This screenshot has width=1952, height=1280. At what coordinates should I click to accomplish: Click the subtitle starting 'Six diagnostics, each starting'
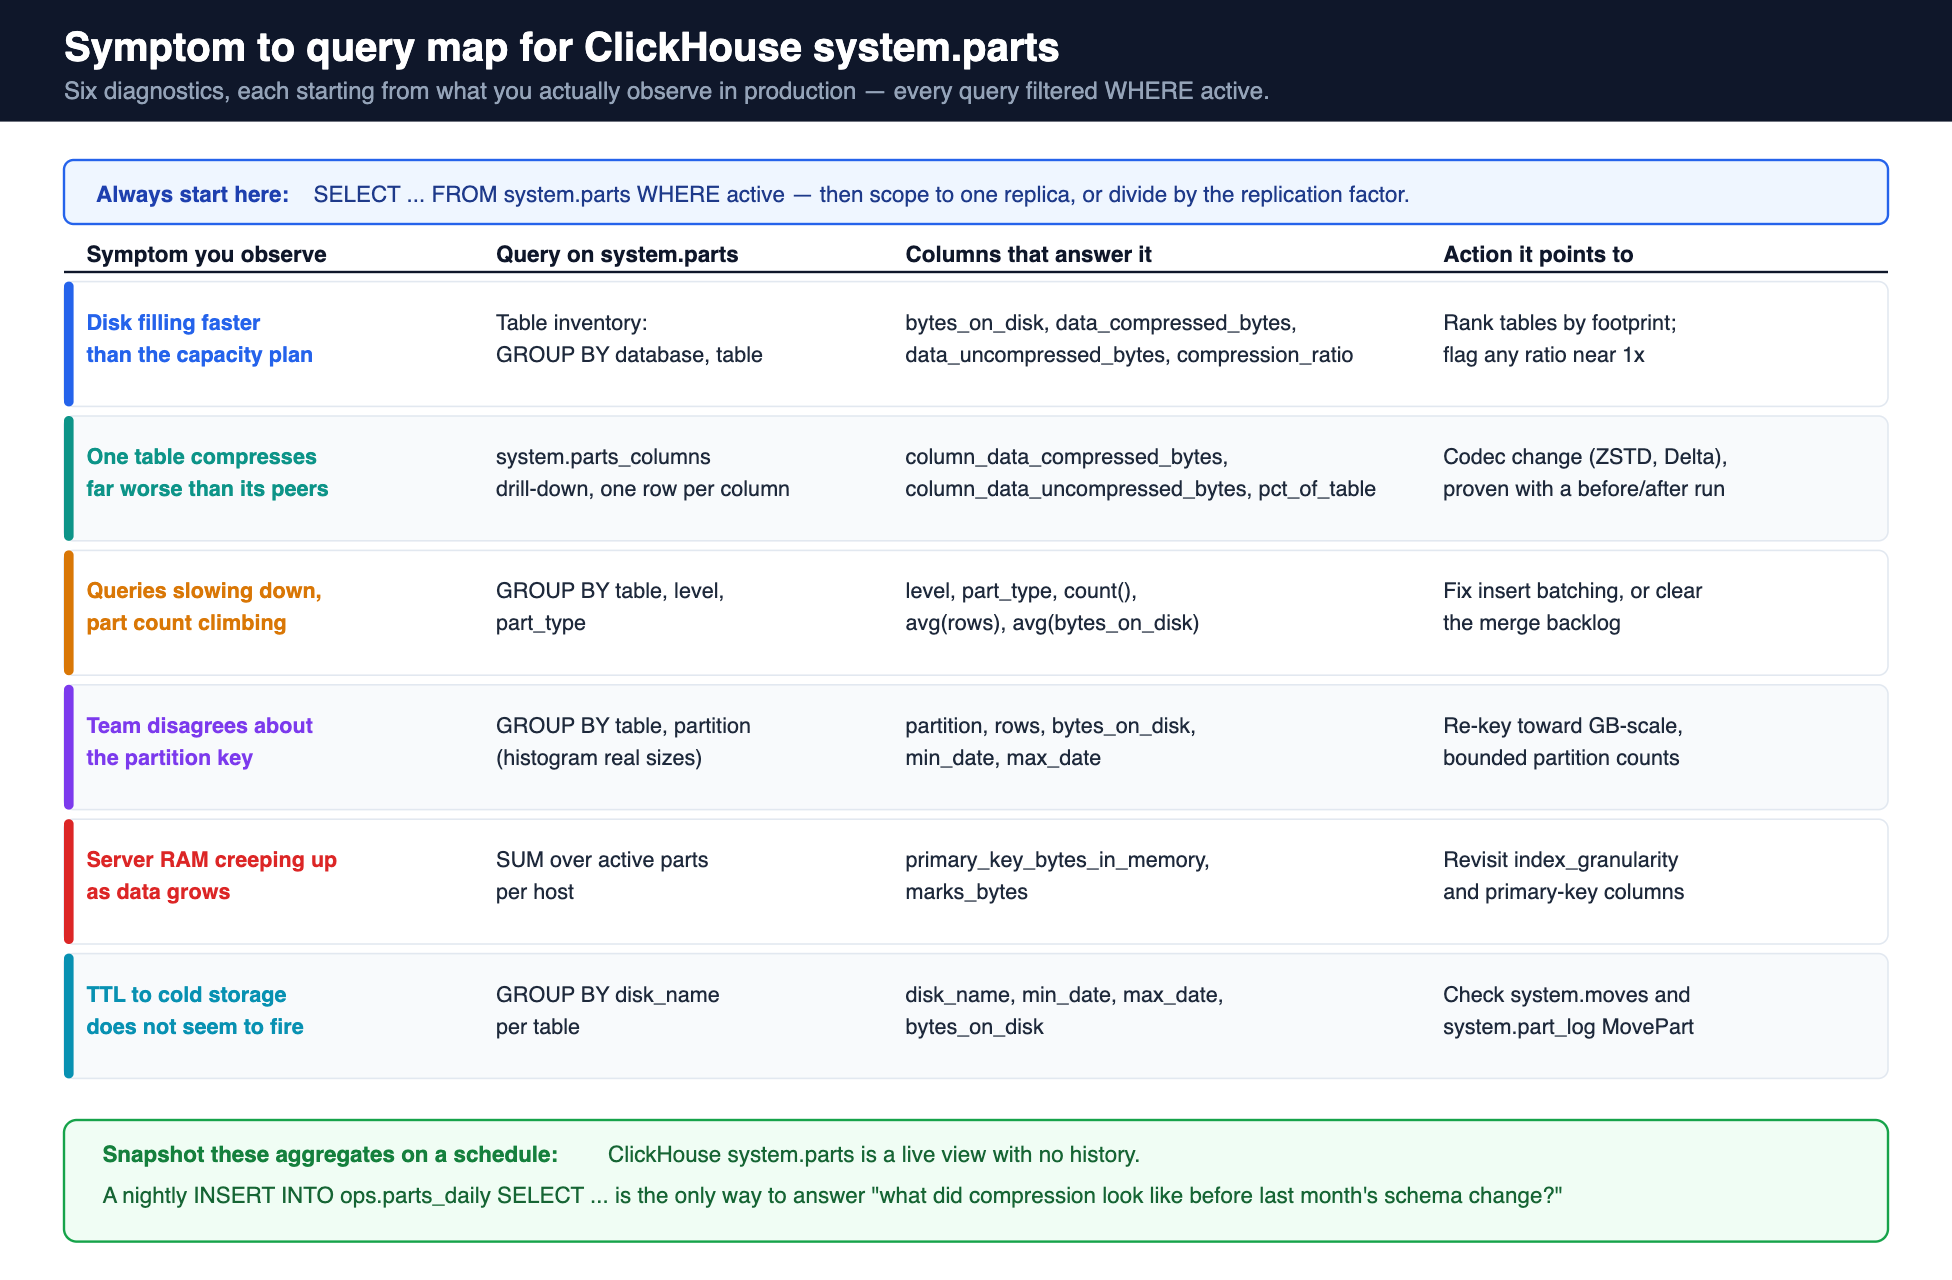click(x=666, y=91)
